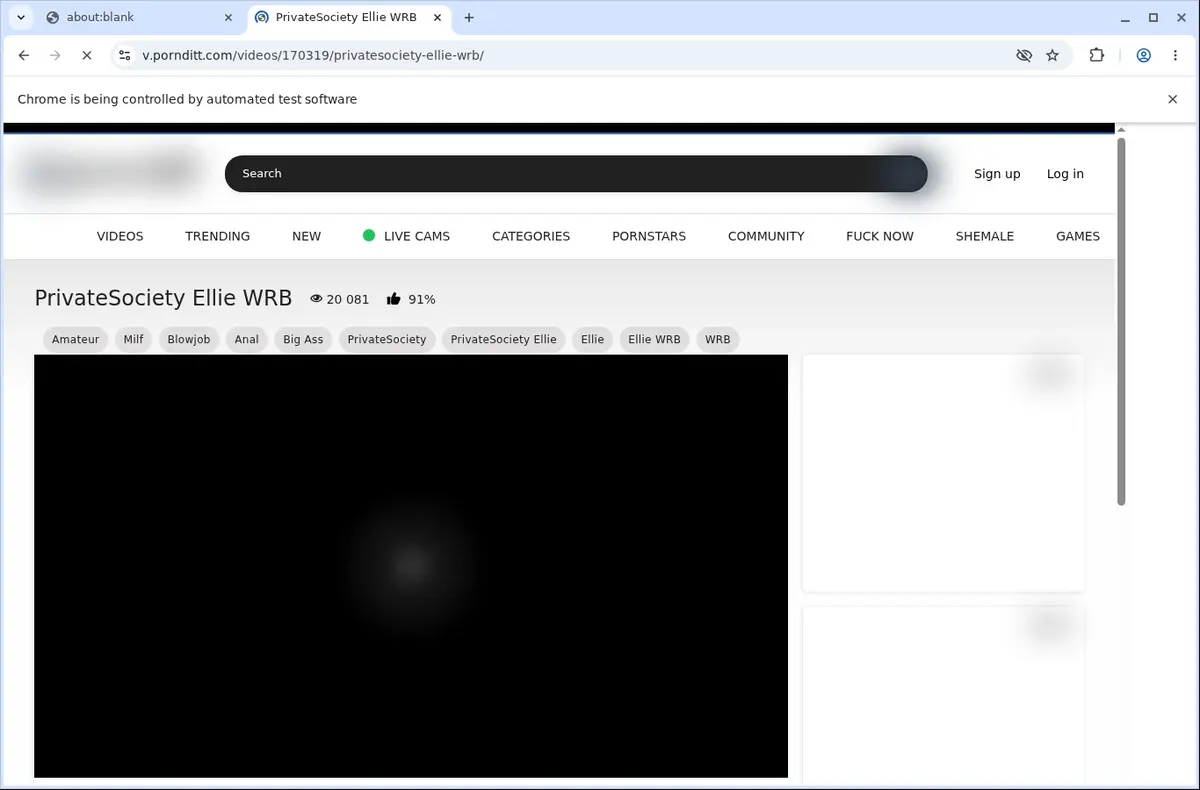This screenshot has width=1200, height=790.
Task: Click the browser forward arrow
Action: [55, 56]
